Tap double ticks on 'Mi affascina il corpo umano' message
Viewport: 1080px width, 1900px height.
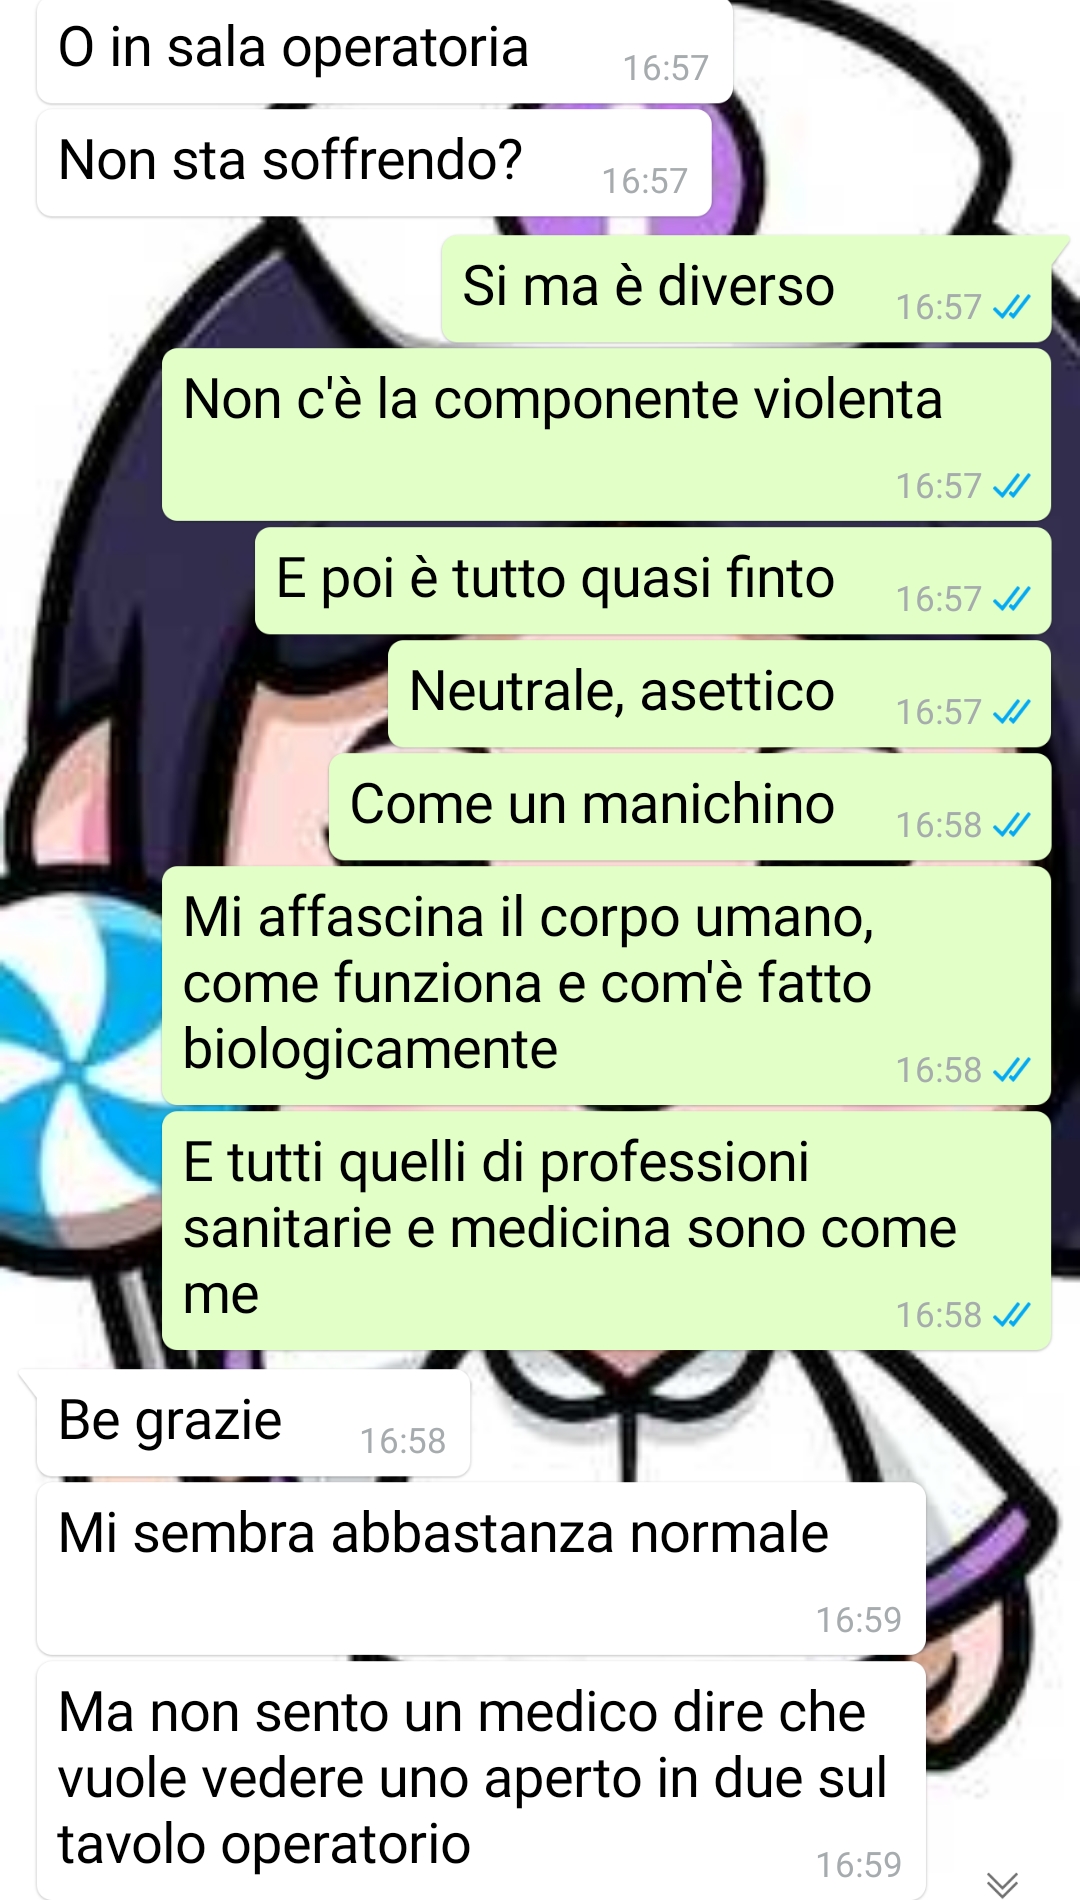[1011, 1070]
